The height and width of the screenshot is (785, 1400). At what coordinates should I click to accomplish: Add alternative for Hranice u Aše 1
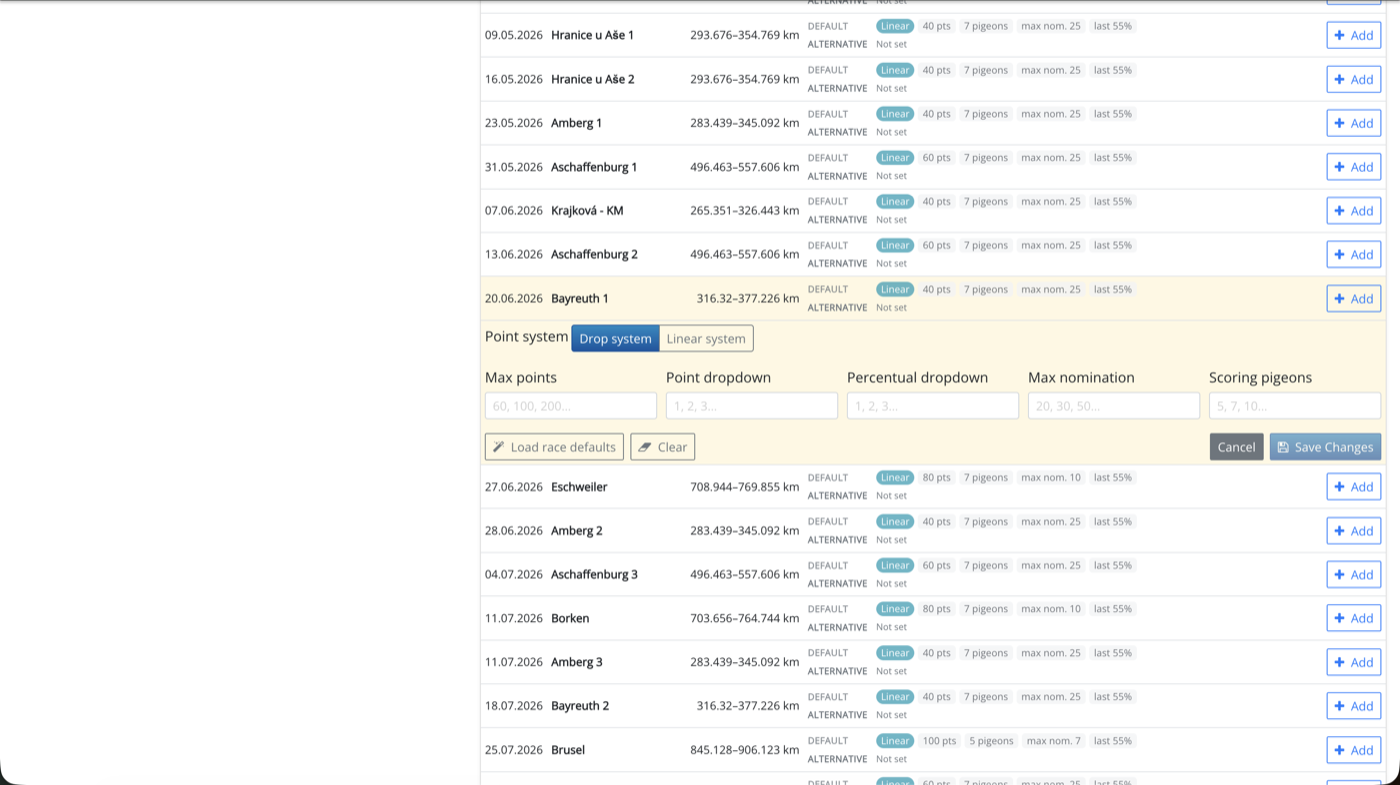[1353, 35]
